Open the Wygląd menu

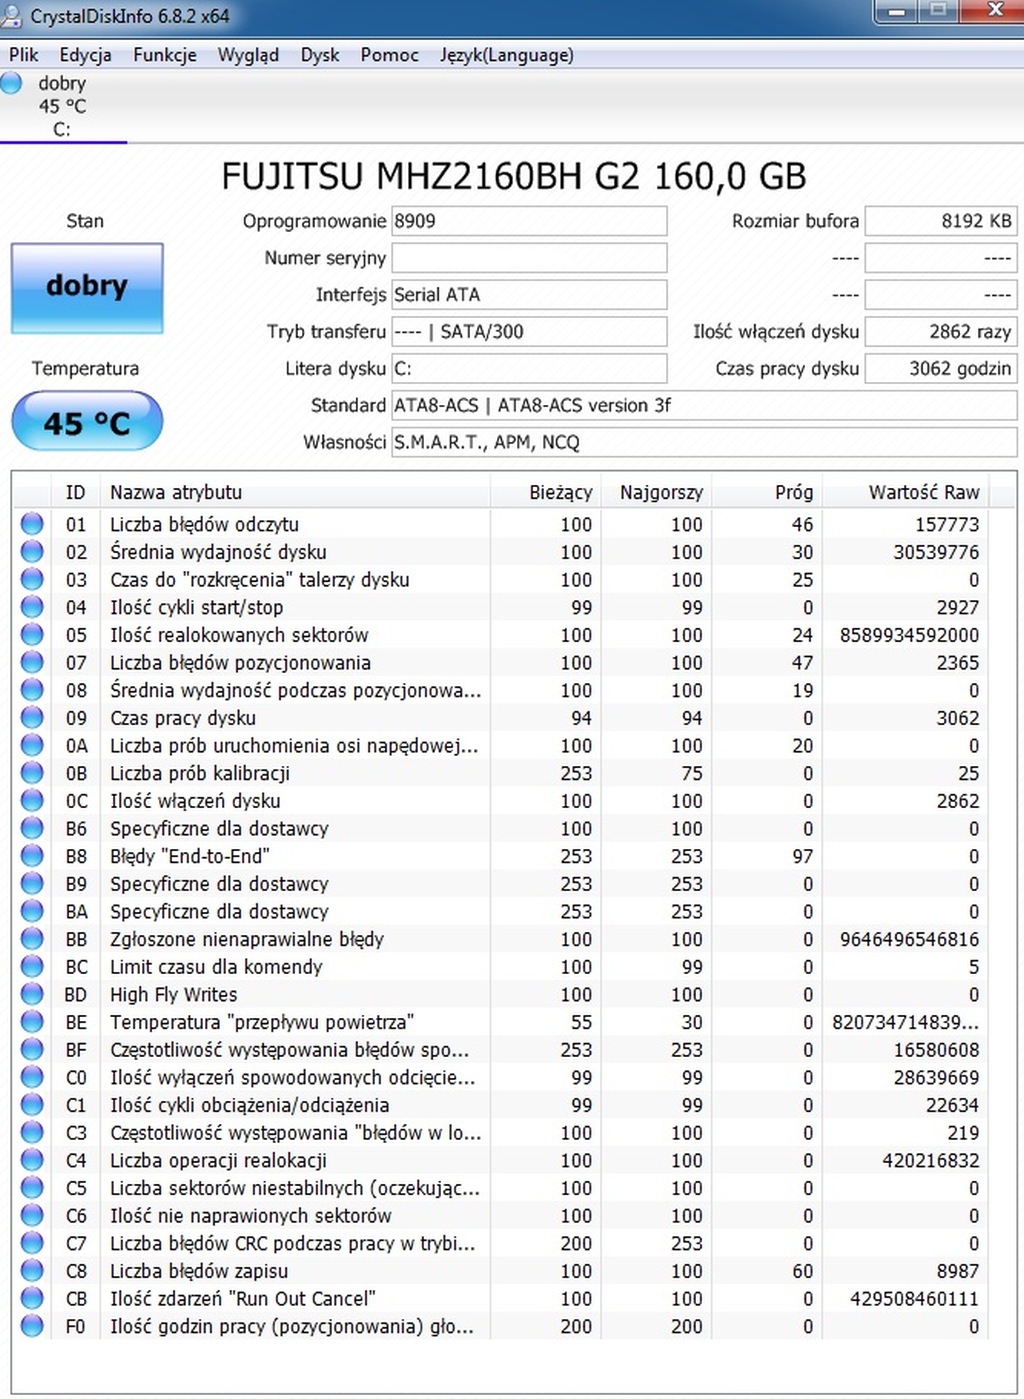pos(248,55)
